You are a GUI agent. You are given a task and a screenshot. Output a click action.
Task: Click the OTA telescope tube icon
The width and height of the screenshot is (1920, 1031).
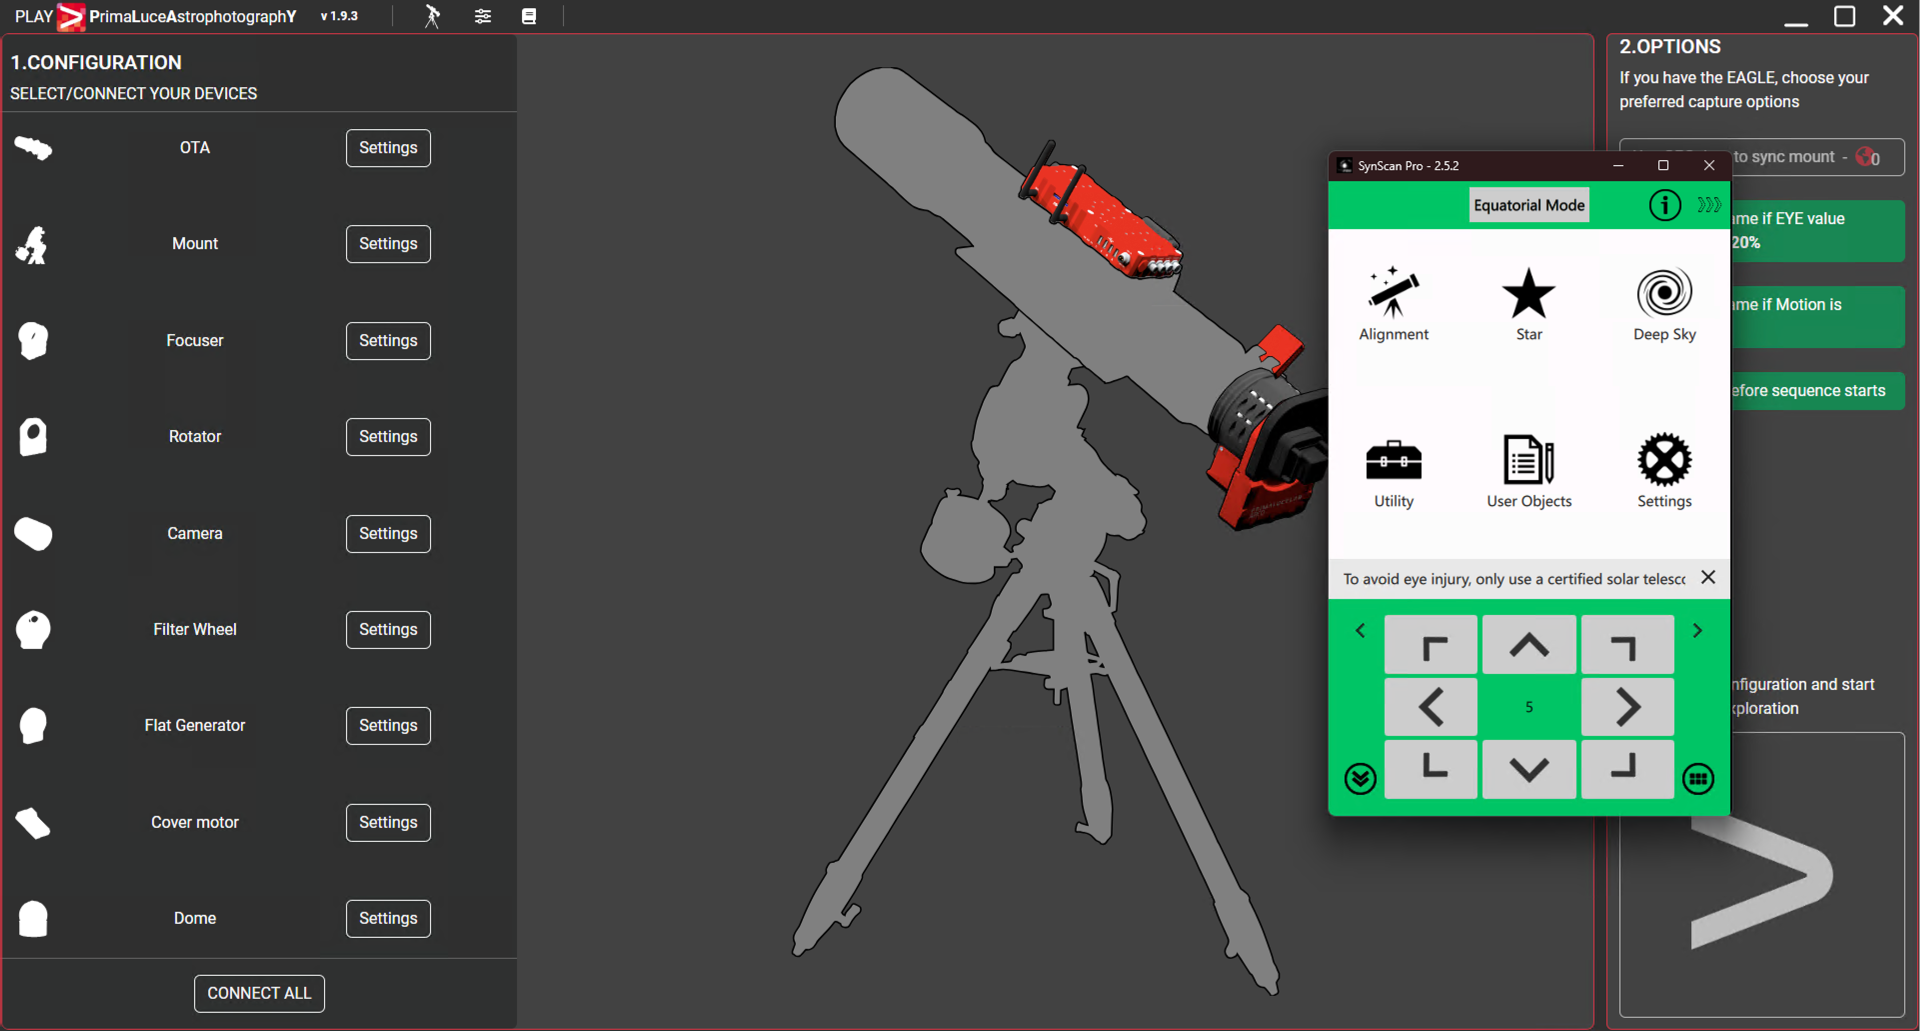pyautogui.click(x=33, y=148)
